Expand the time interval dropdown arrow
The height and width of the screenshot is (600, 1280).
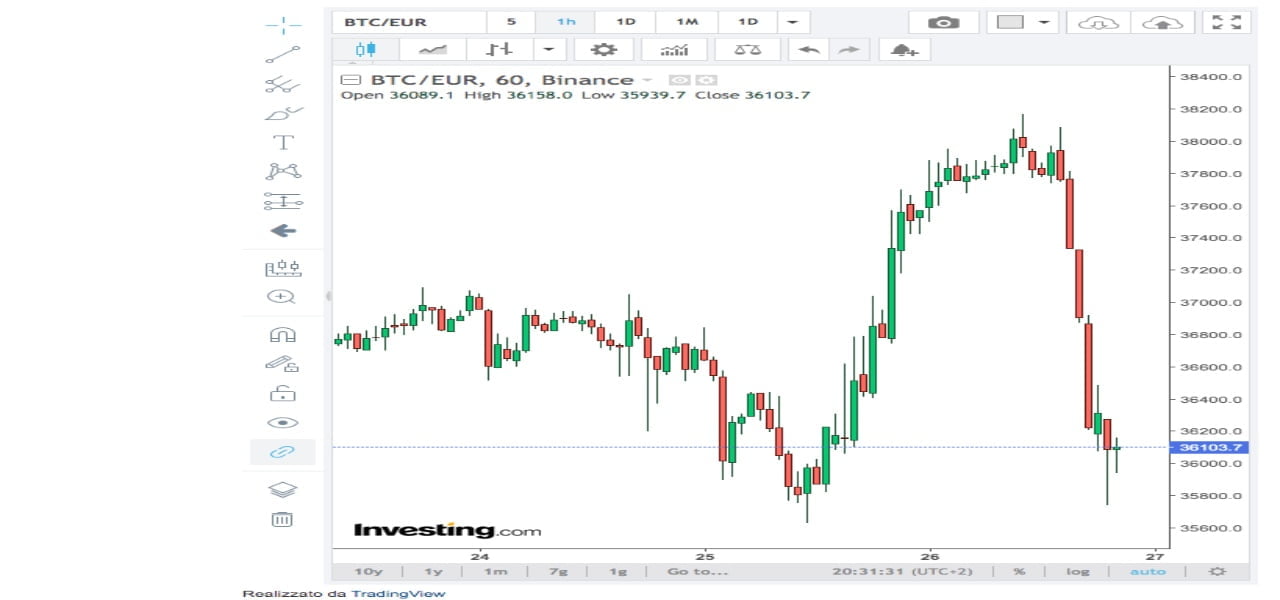point(793,22)
